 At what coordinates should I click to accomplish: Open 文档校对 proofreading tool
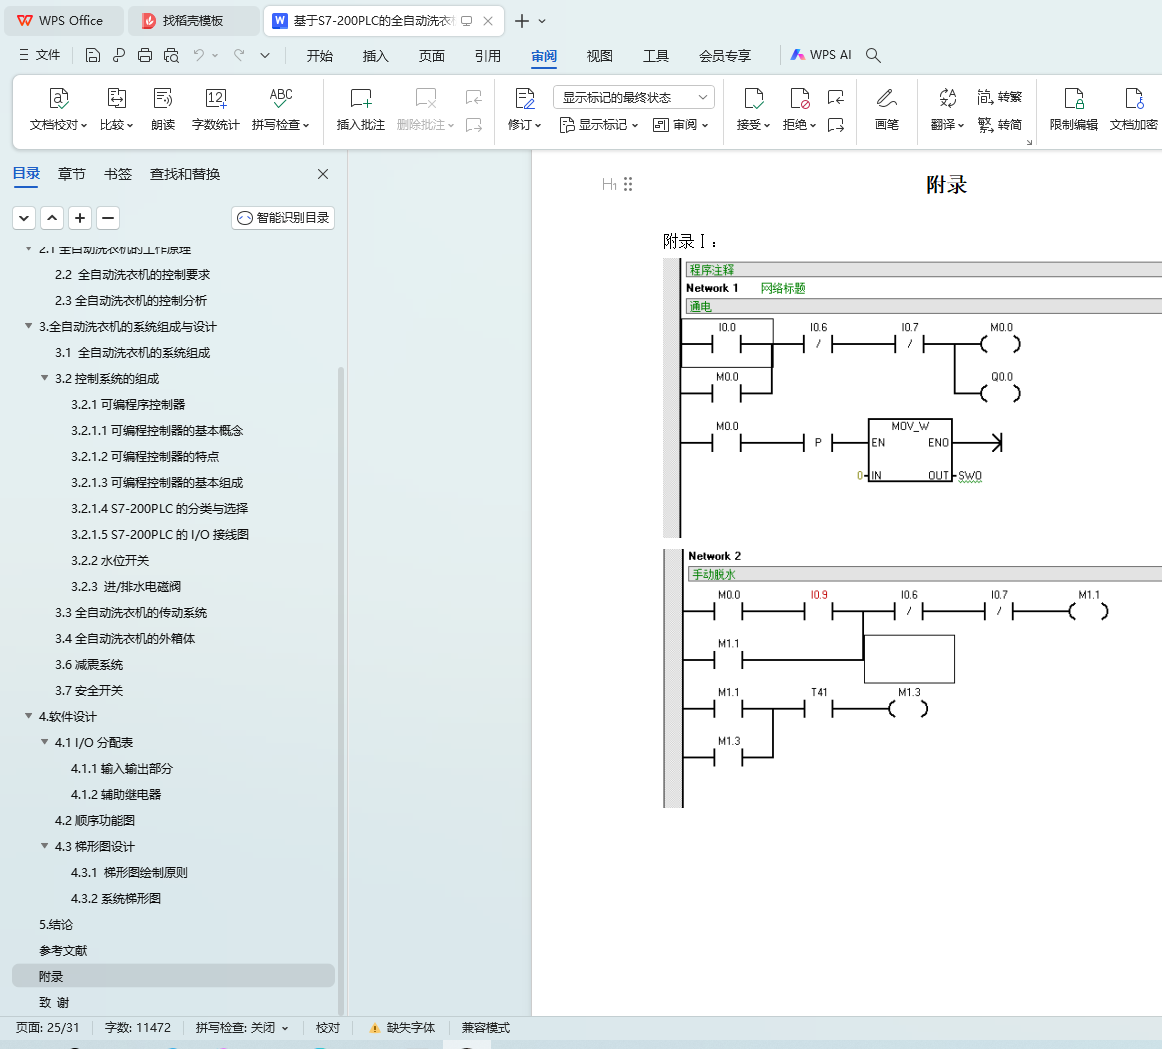click(x=59, y=109)
